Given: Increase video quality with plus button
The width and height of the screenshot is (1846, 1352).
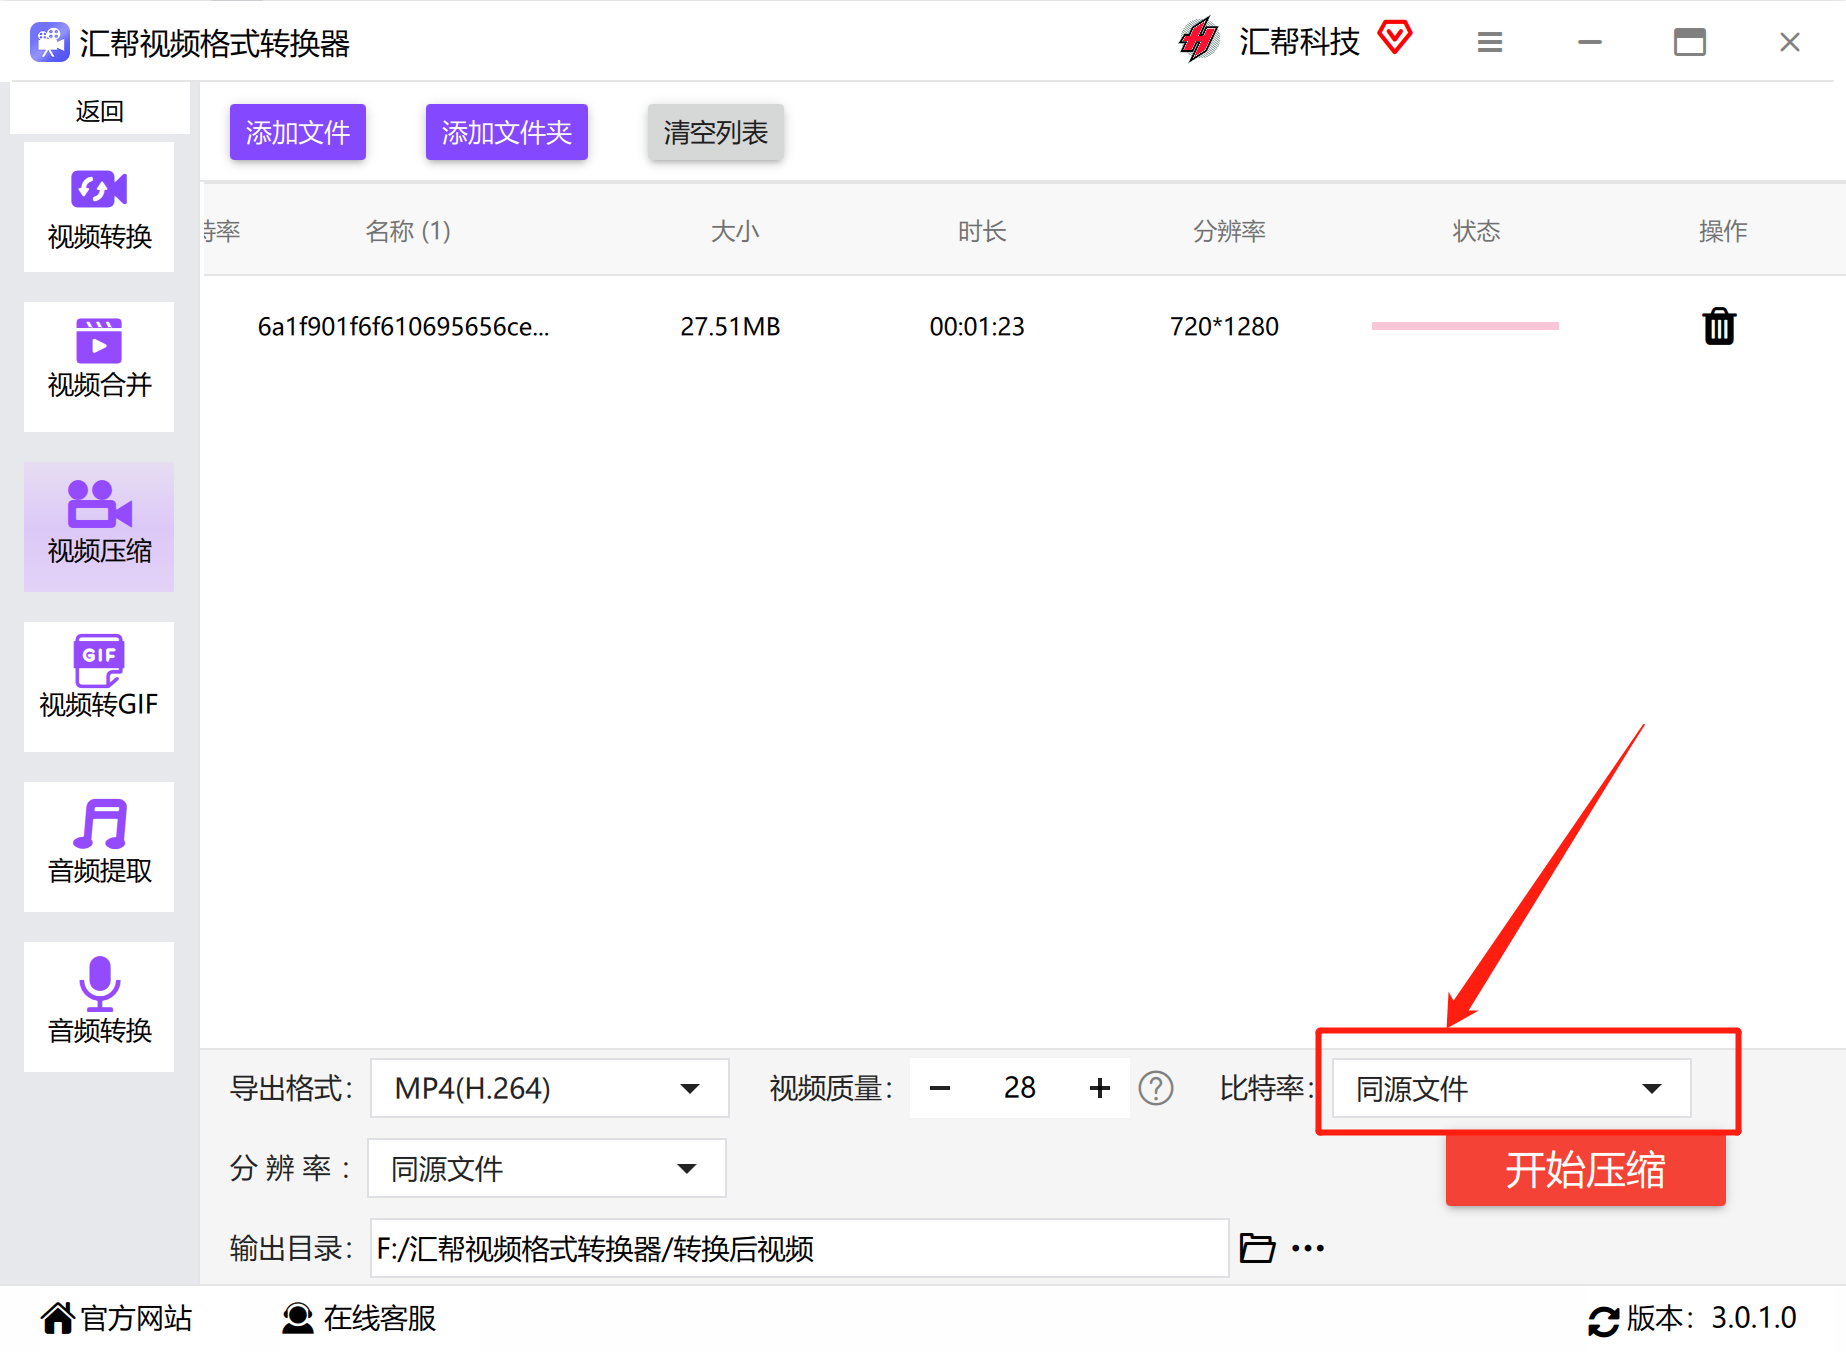Looking at the screenshot, I should 1100,1088.
